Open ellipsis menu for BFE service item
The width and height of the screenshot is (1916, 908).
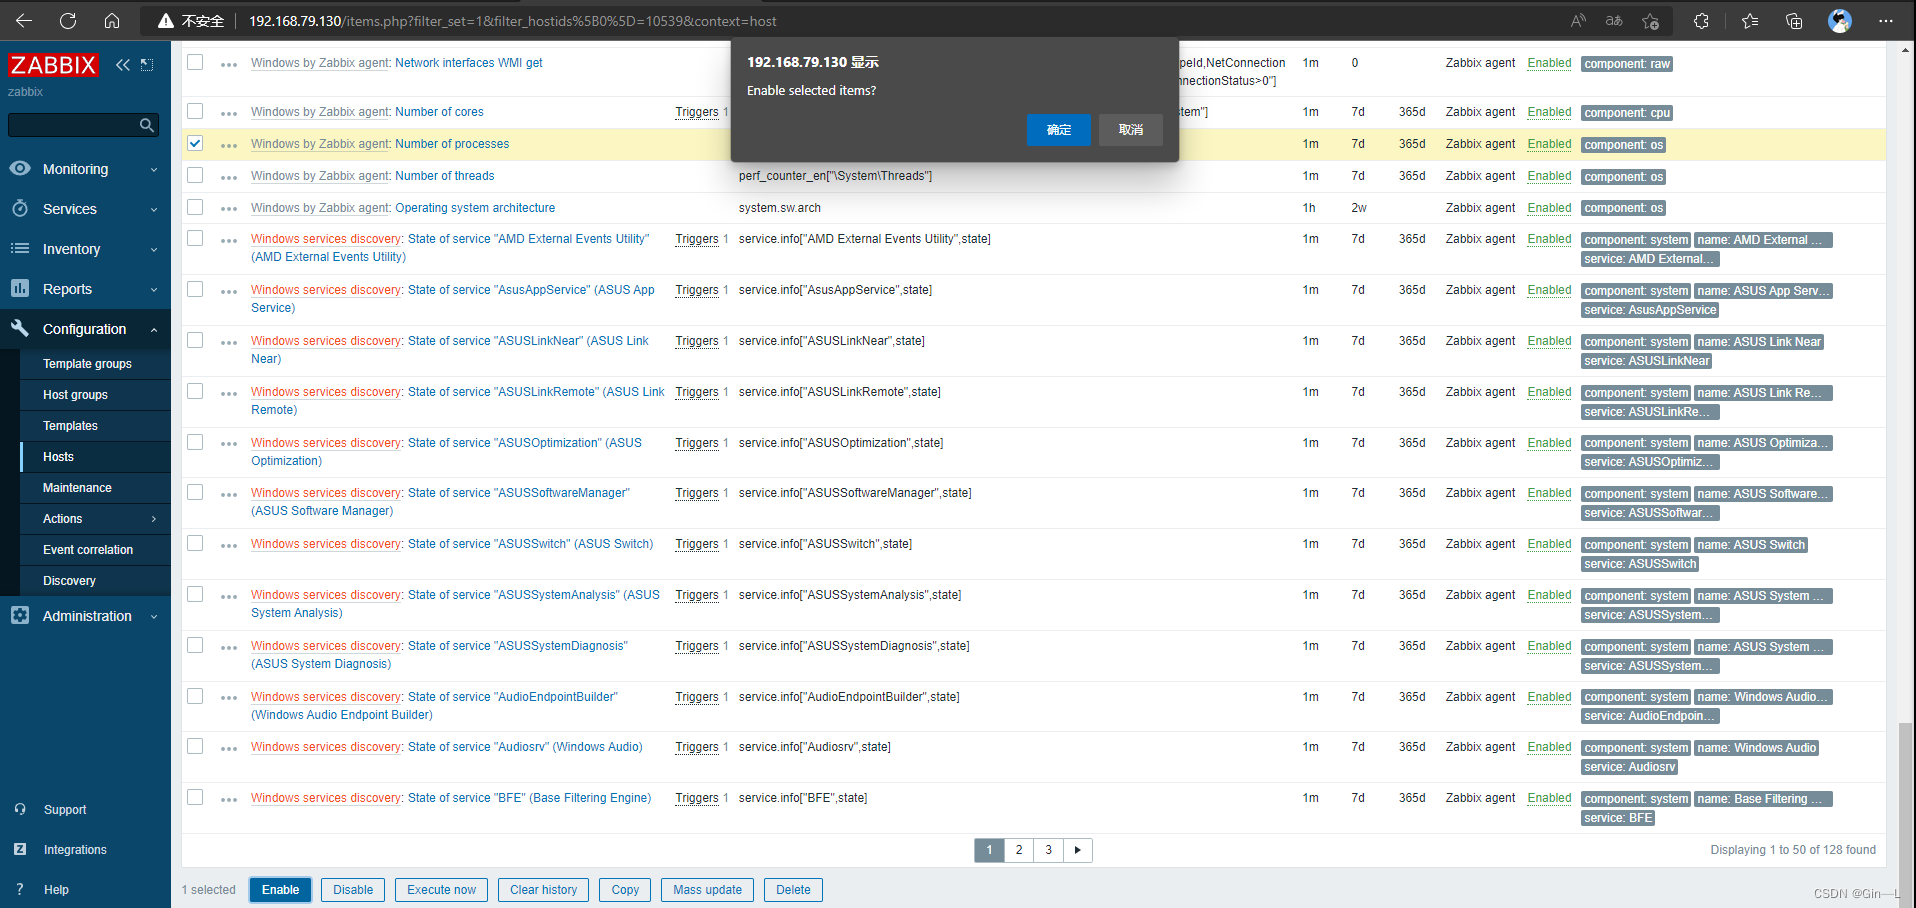(229, 799)
